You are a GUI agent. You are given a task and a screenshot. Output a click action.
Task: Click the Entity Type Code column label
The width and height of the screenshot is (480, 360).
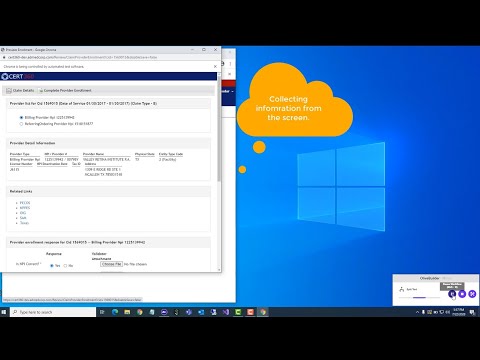coord(171,154)
